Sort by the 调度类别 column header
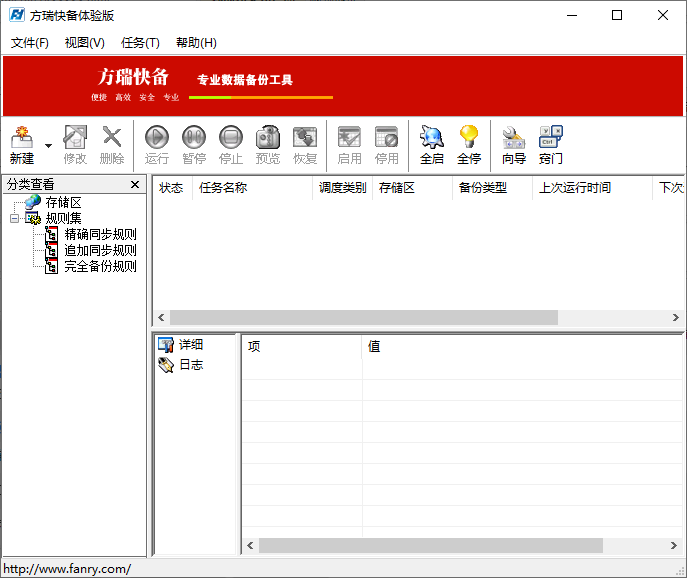687x578 pixels. pos(343,188)
